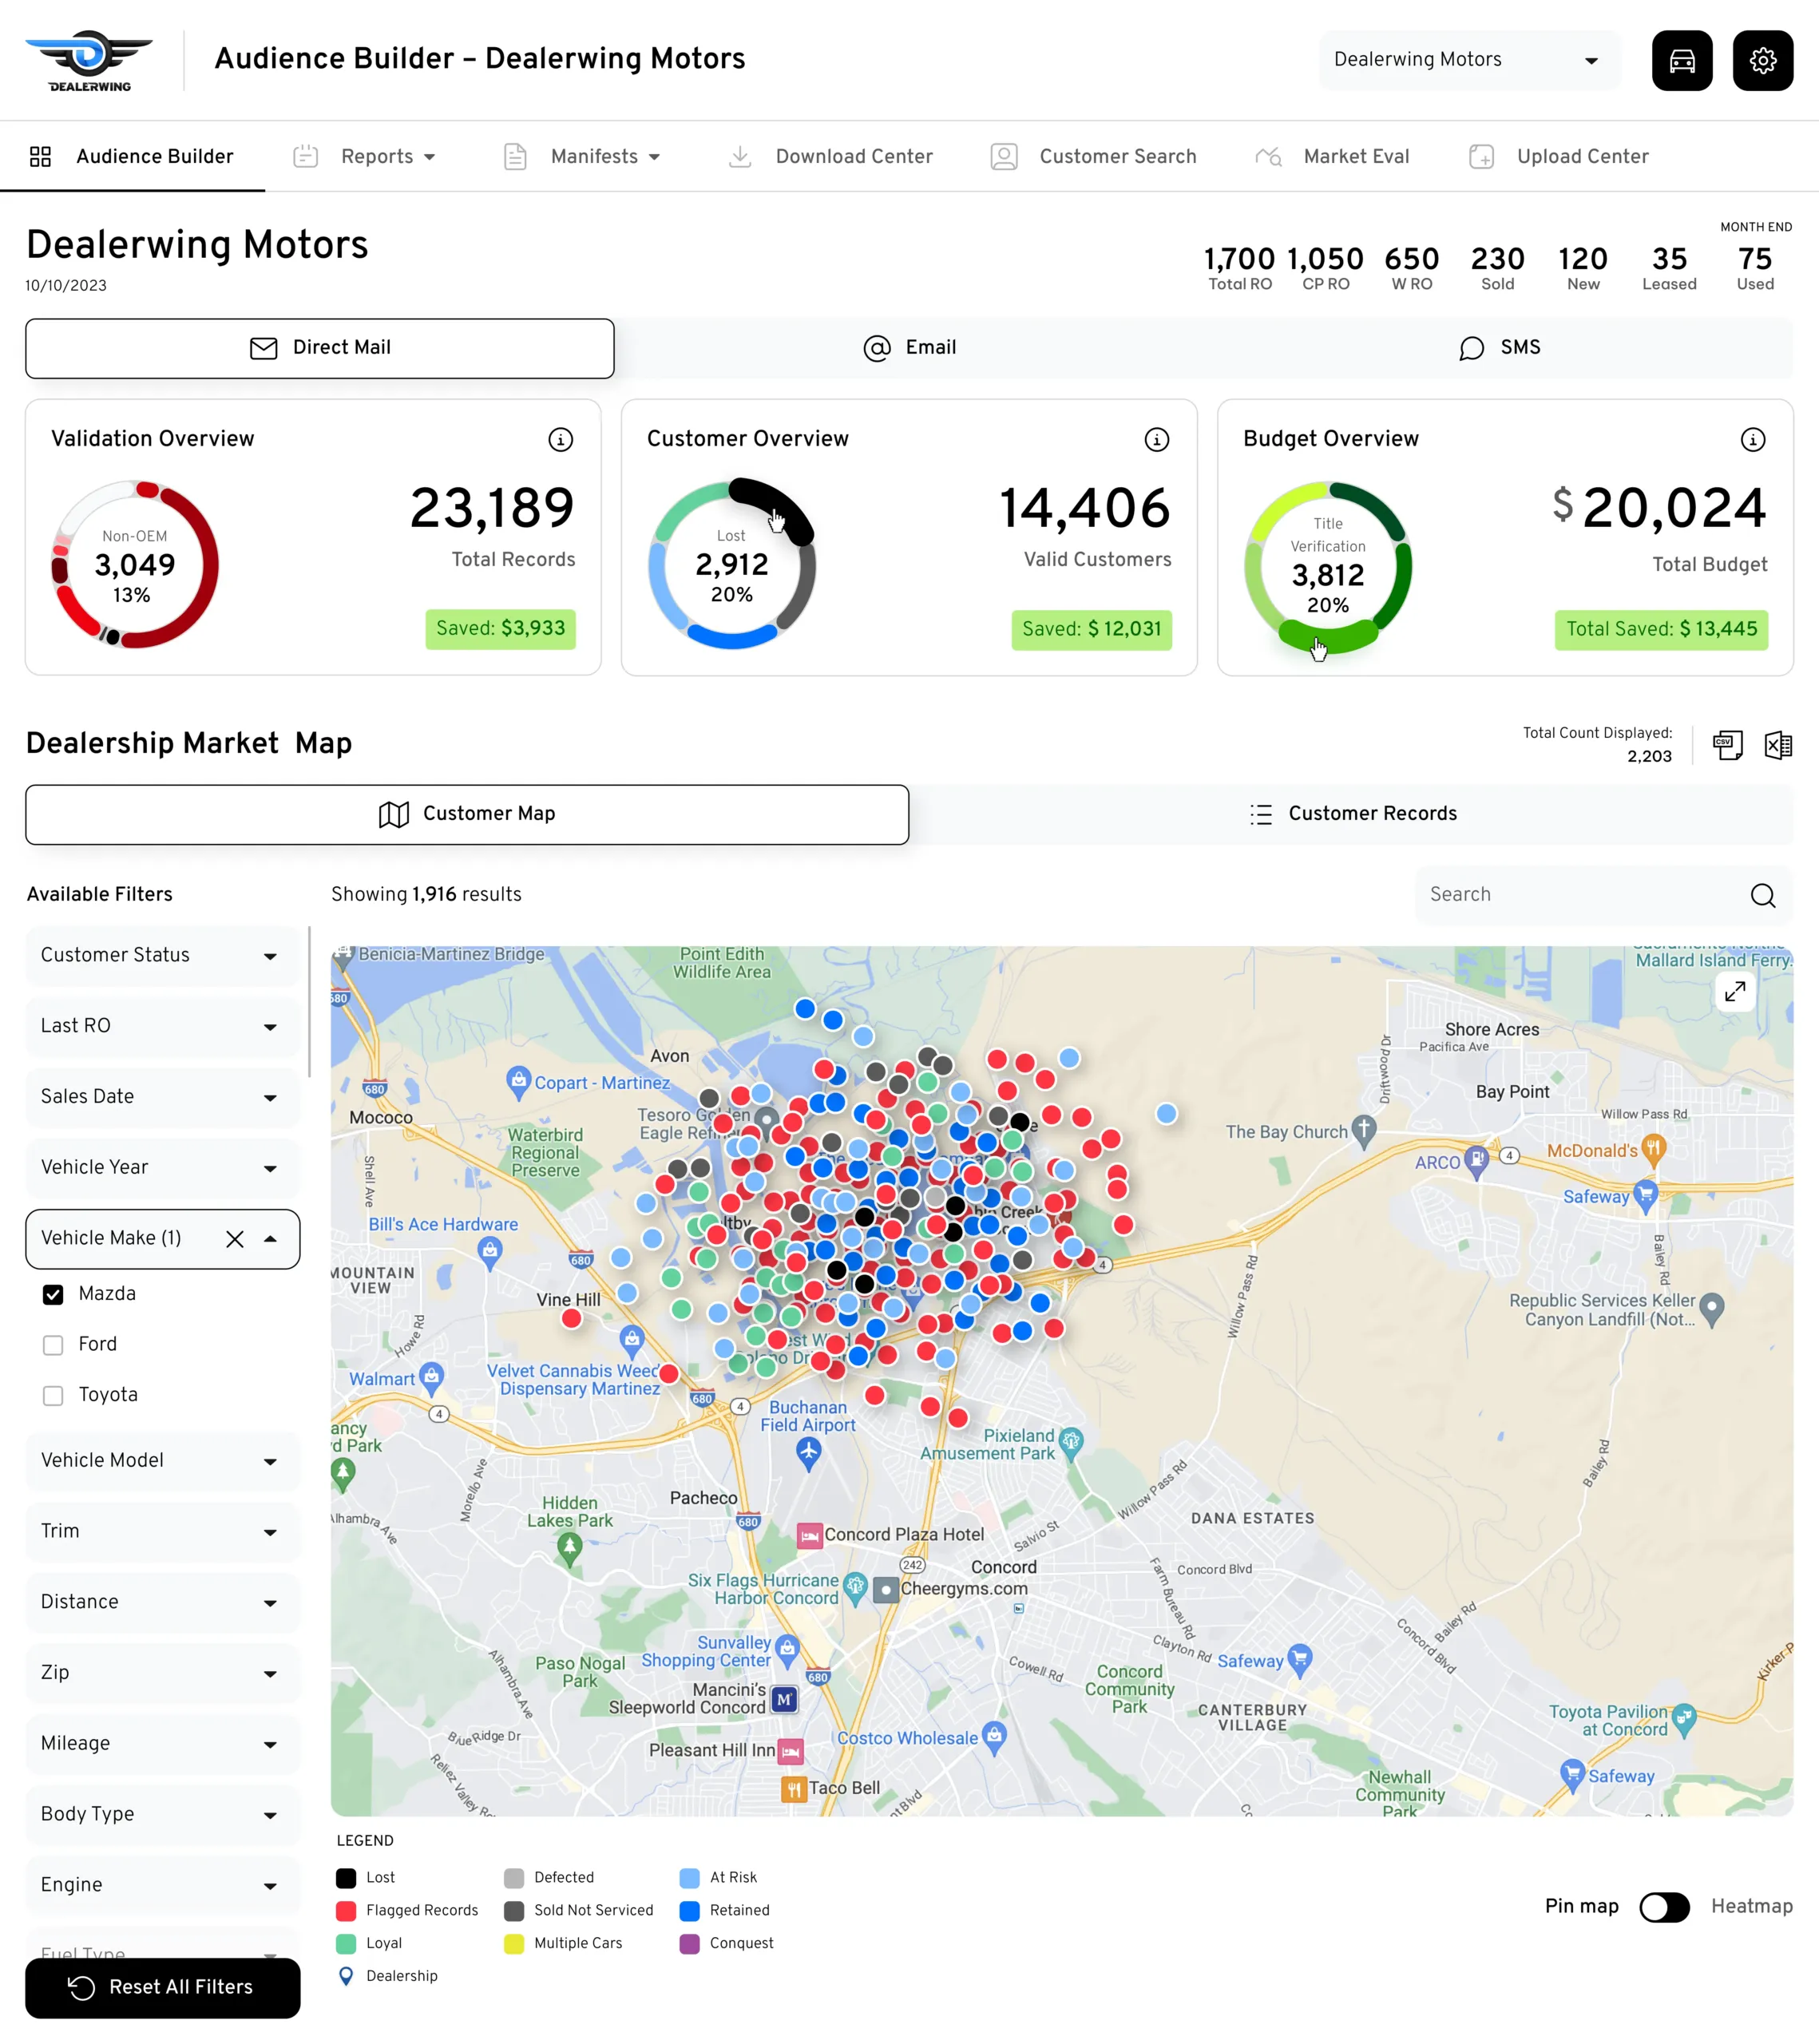
Task: Export map data to Excel icon
Action: (1777, 745)
